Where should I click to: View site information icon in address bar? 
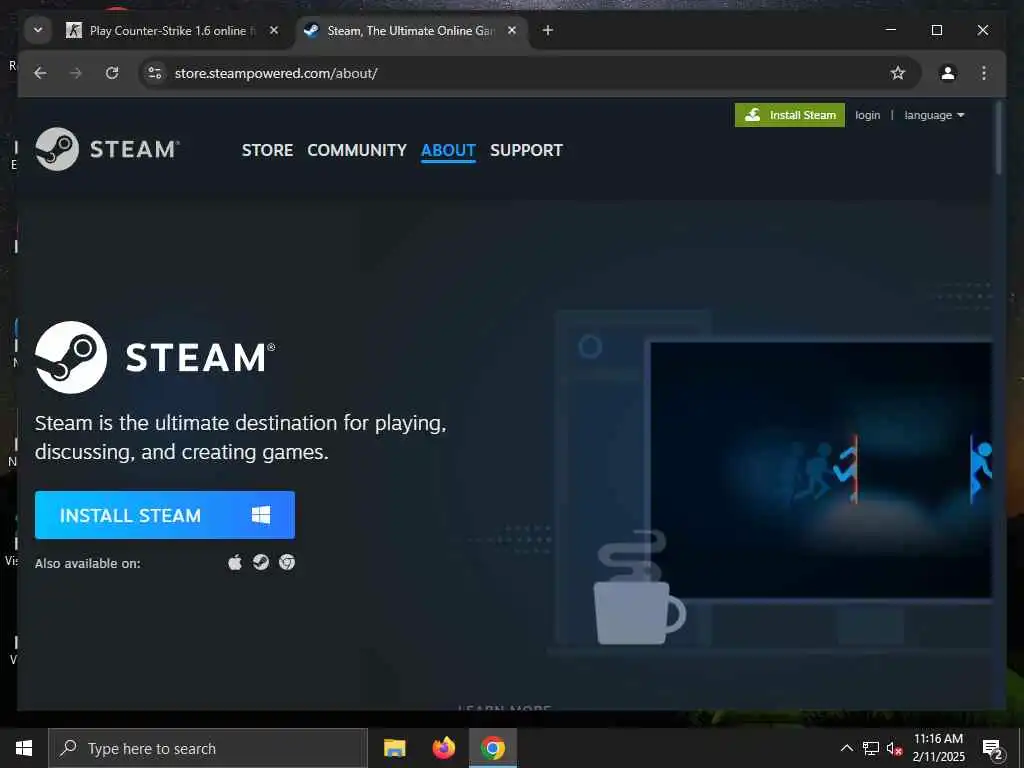point(155,73)
